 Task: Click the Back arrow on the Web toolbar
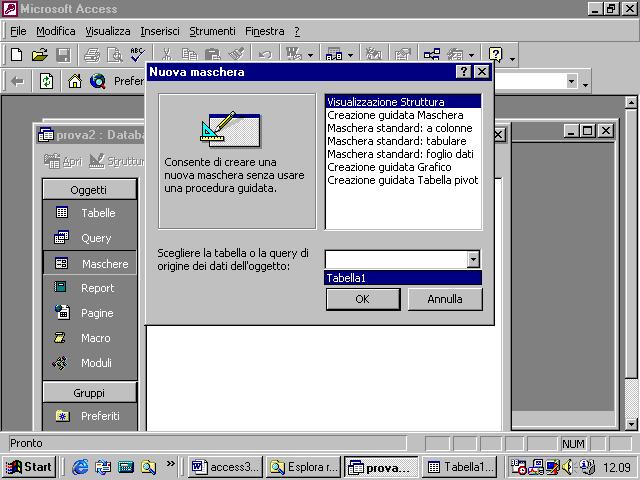pyautogui.click(x=17, y=82)
